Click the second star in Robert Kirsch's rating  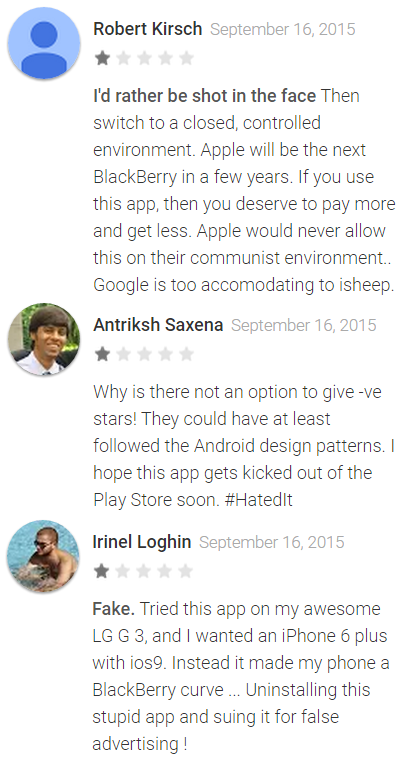(123, 58)
